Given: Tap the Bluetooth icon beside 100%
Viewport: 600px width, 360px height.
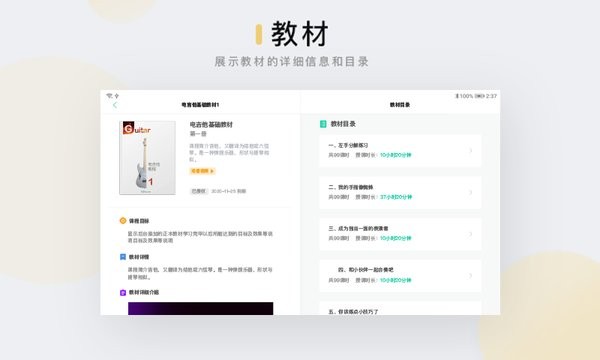Looking at the screenshot, I should tap(457, 96).
